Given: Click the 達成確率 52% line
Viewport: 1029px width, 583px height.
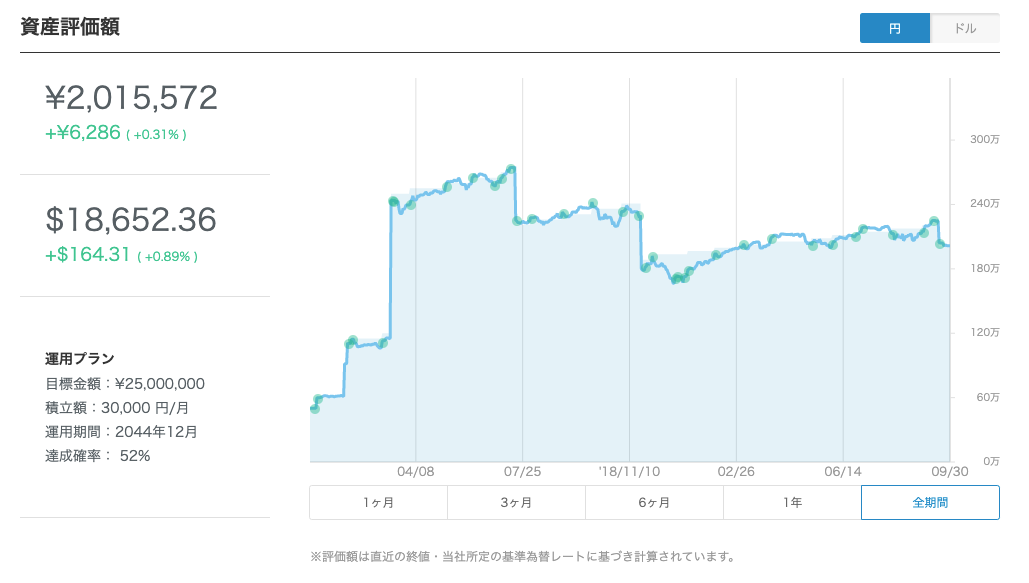Looking at the screenshot, I should (x=98, y=455).
